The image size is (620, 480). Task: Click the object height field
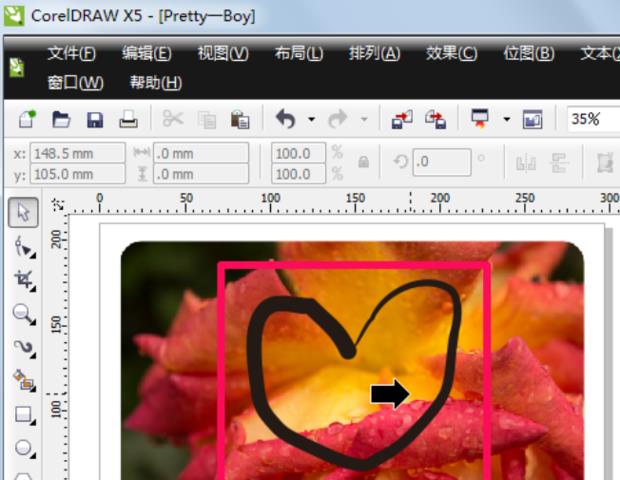click(201, 174)
